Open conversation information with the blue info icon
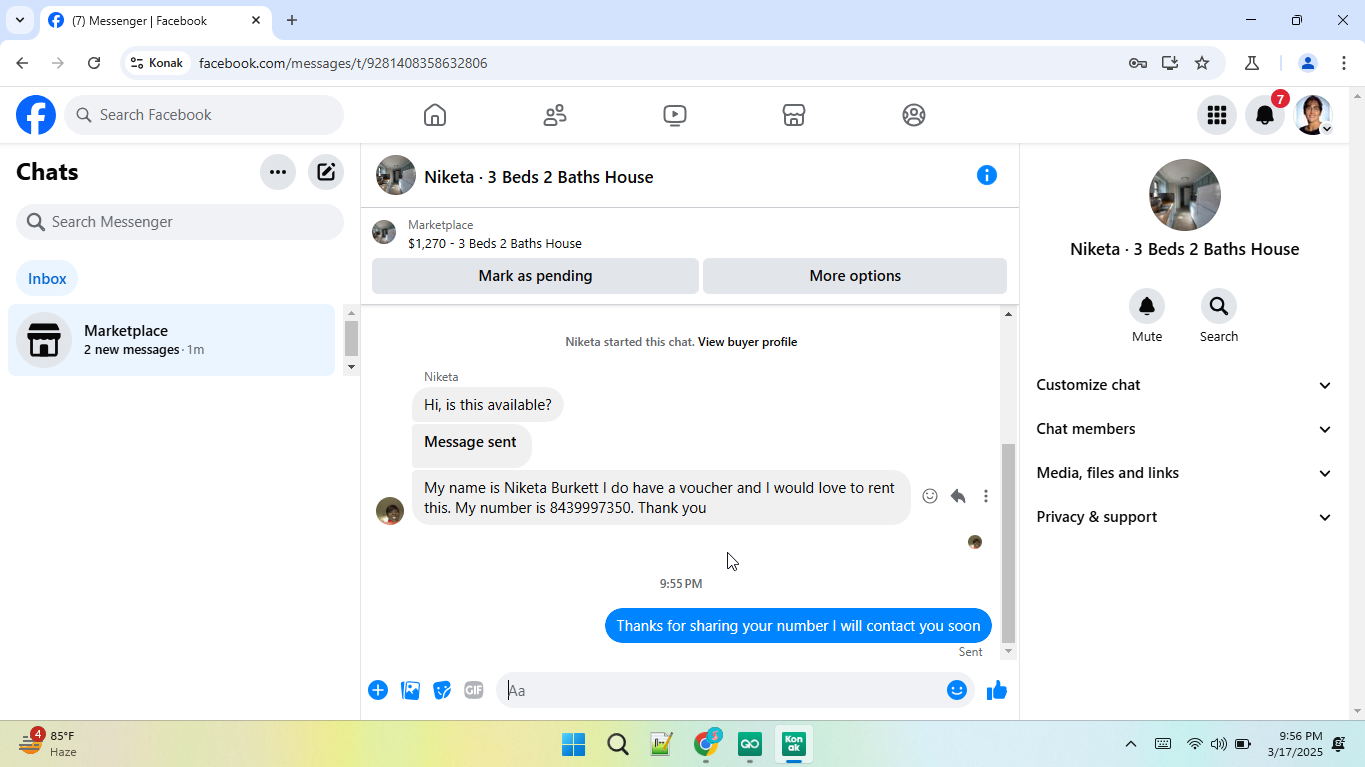1365x767 pixels. [987, 176]
